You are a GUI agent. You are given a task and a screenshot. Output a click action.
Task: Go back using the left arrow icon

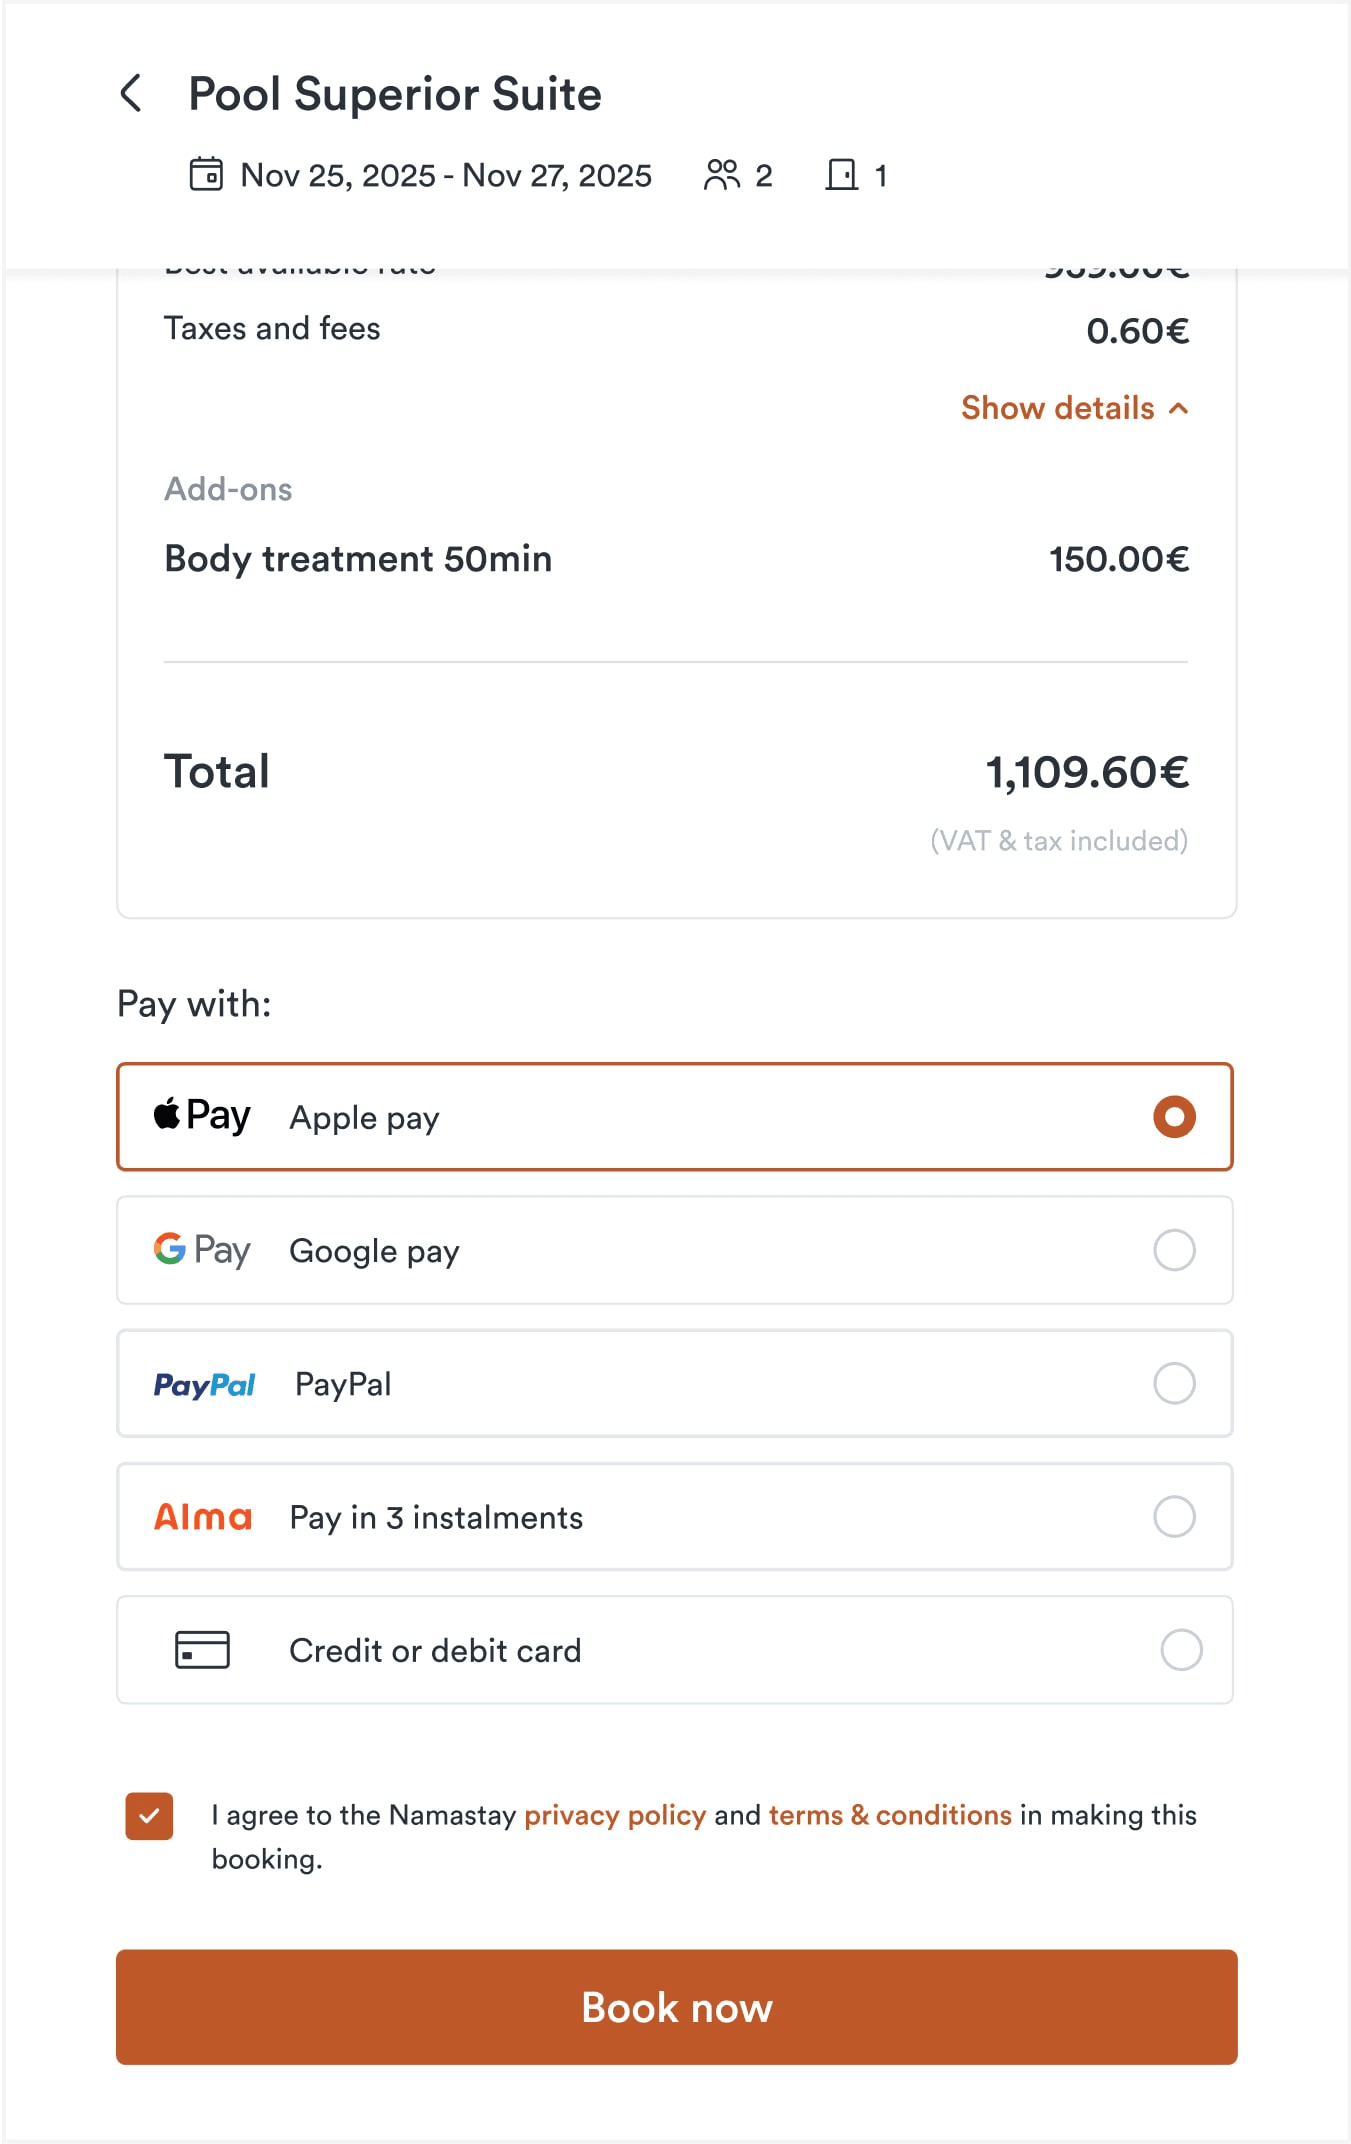coord(131,93)
